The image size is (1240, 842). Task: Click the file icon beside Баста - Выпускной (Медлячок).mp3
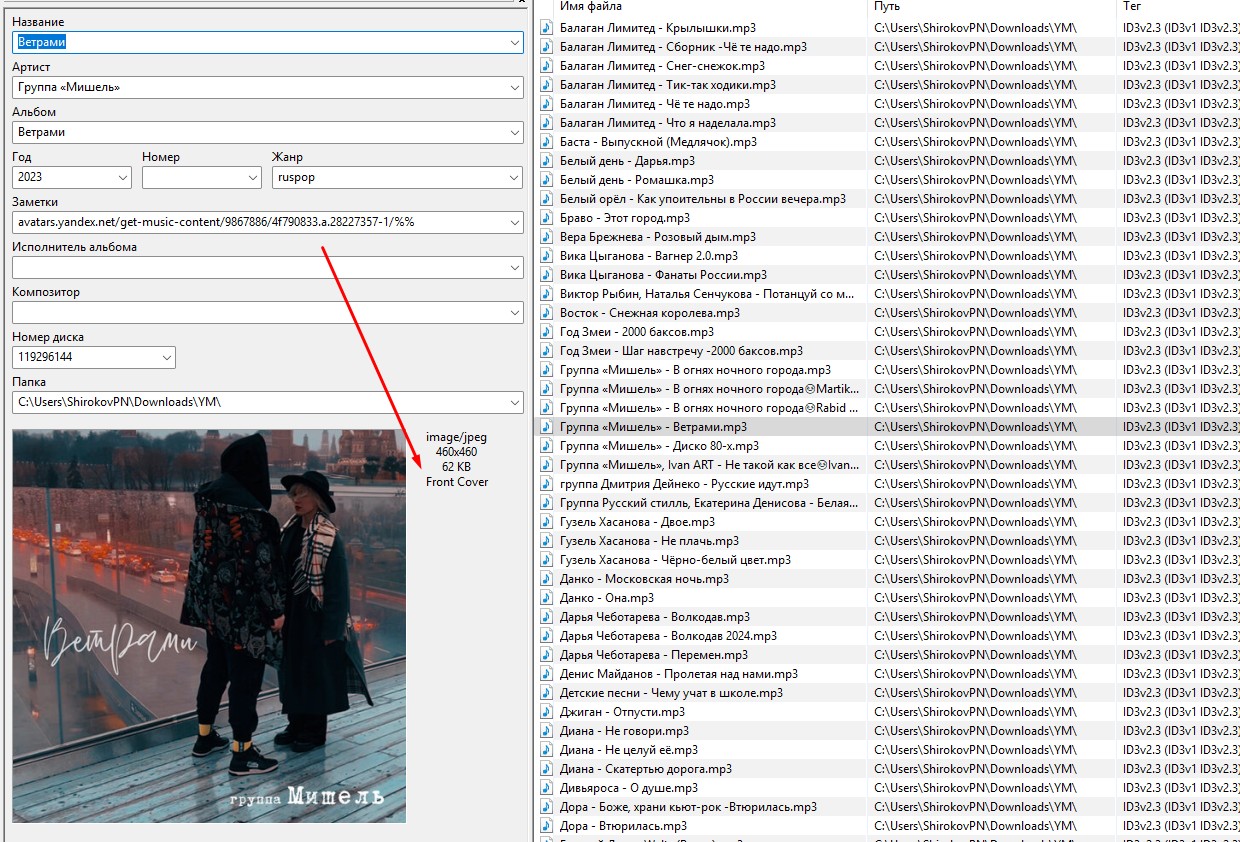point(546,142)
